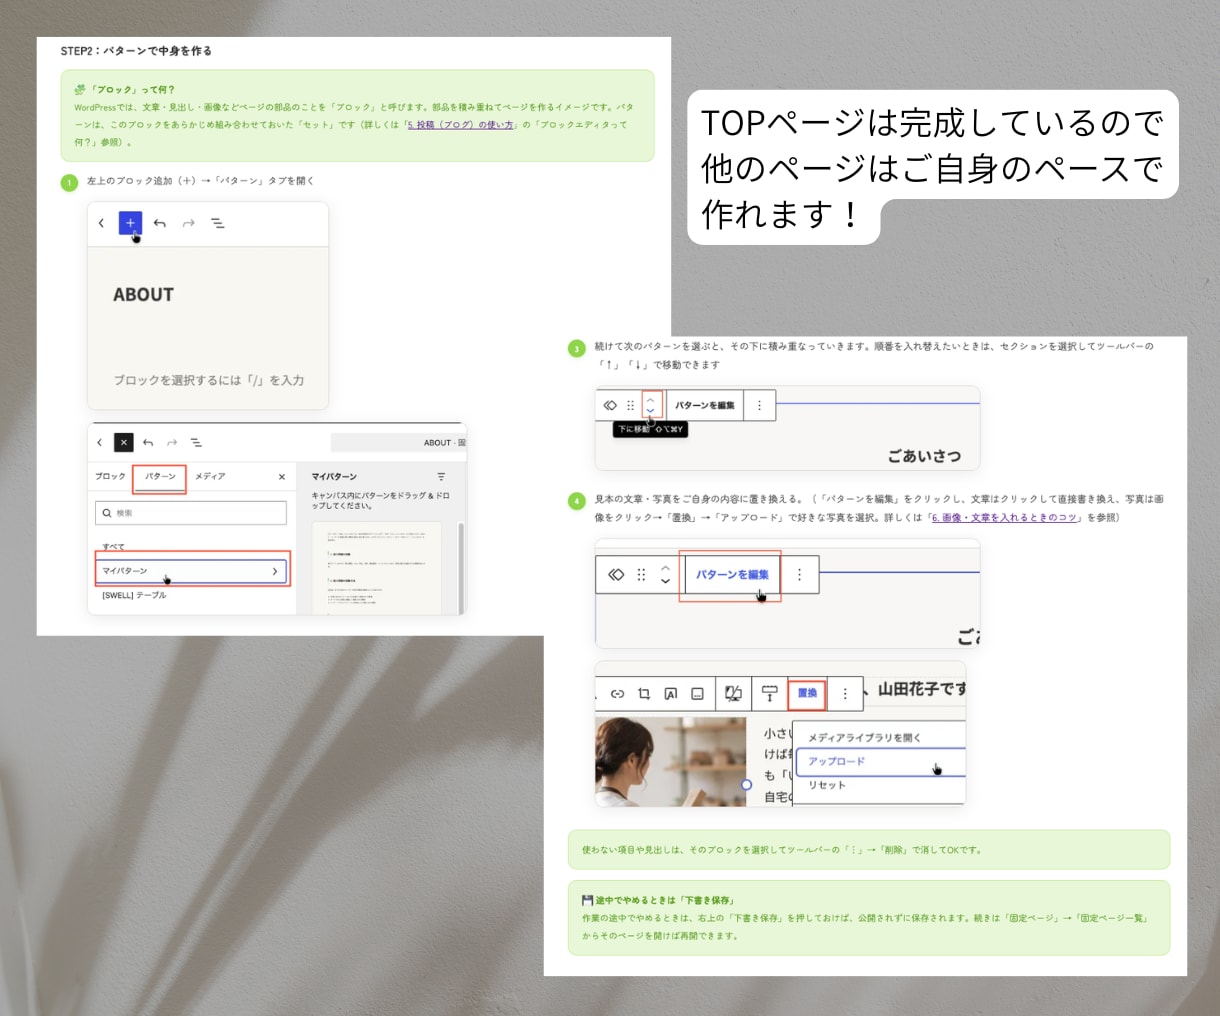Click the blue パターンを編集 button in red box
Image resolution: width=1220 pixels, height=1016 pixels.
(x=732, y=575)
